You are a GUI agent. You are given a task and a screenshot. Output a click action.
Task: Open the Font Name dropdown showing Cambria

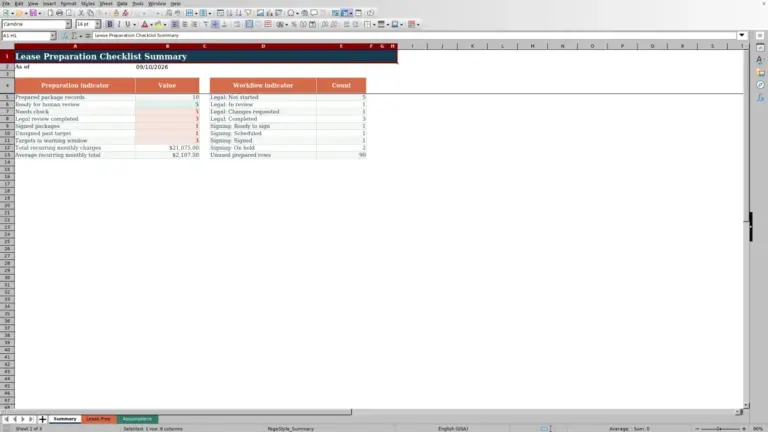tap(68, 24)
